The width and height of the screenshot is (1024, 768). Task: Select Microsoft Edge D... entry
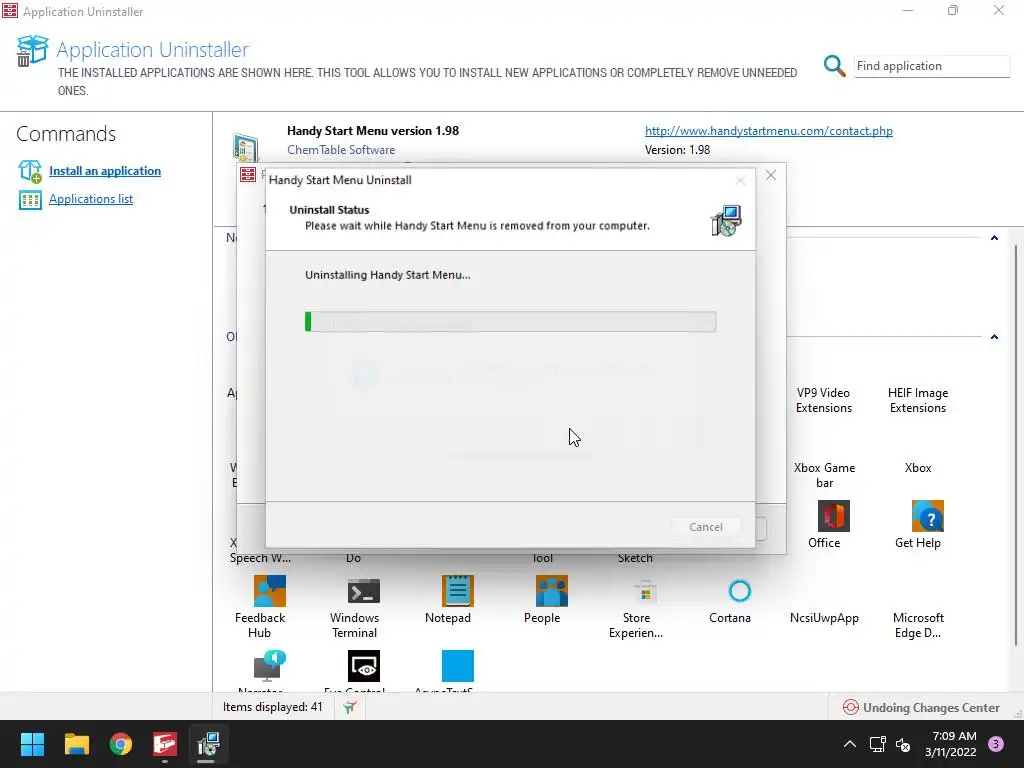point(918,625)
